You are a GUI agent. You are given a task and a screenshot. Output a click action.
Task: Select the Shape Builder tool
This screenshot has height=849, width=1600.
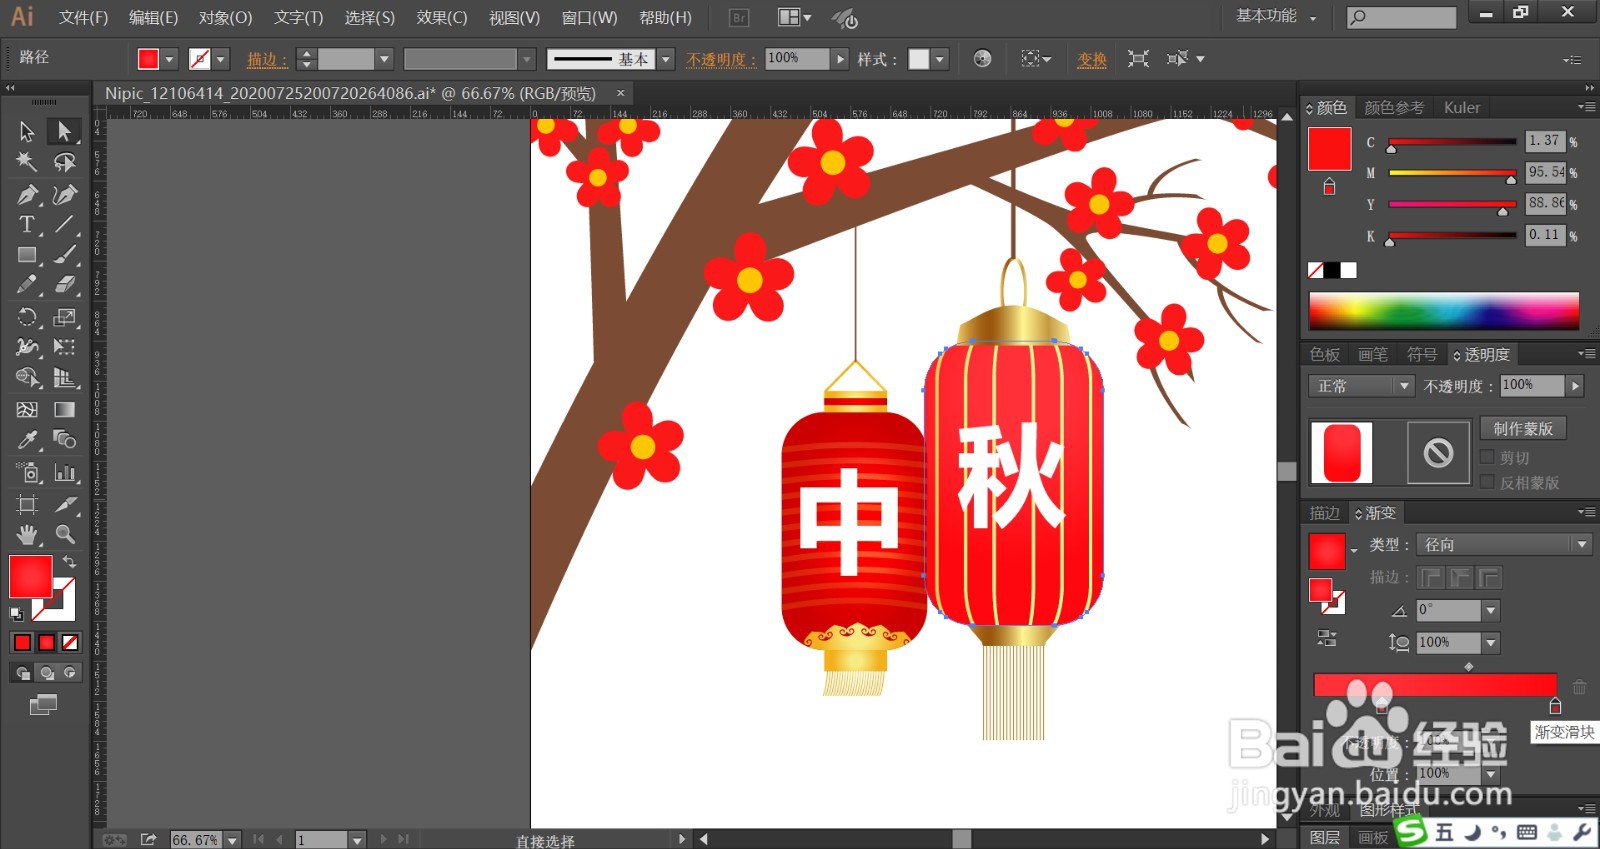pyautogui.click(x=27, y=378)
